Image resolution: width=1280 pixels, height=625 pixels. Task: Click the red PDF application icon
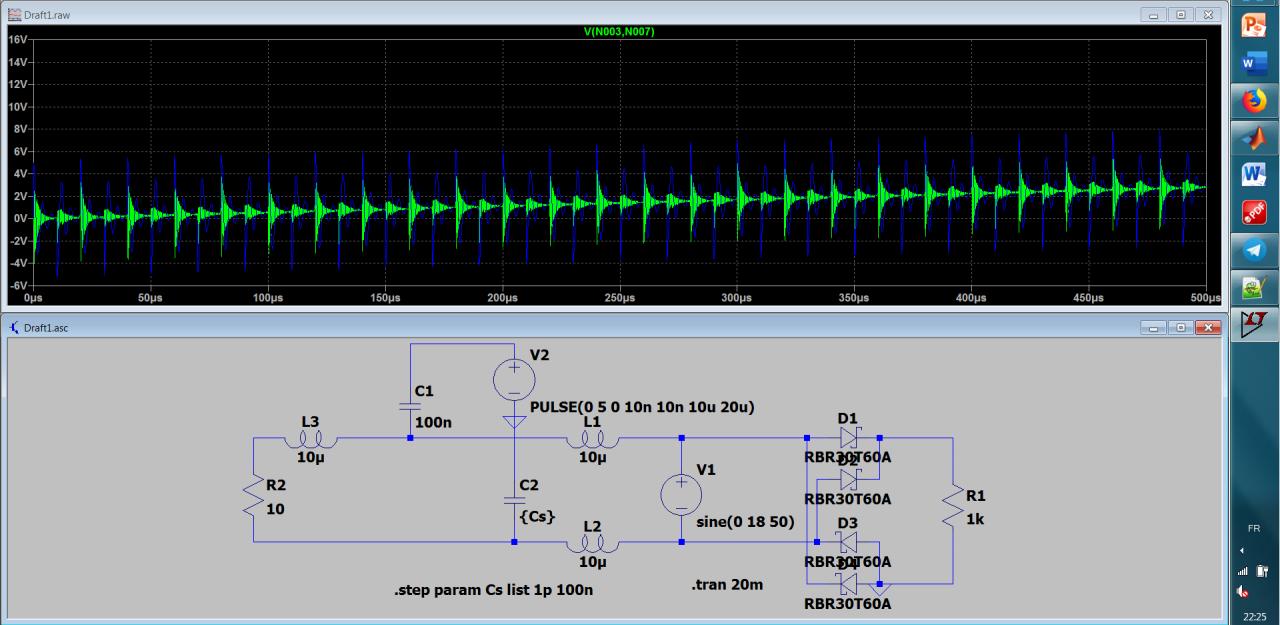click(x=1254, y=212)
